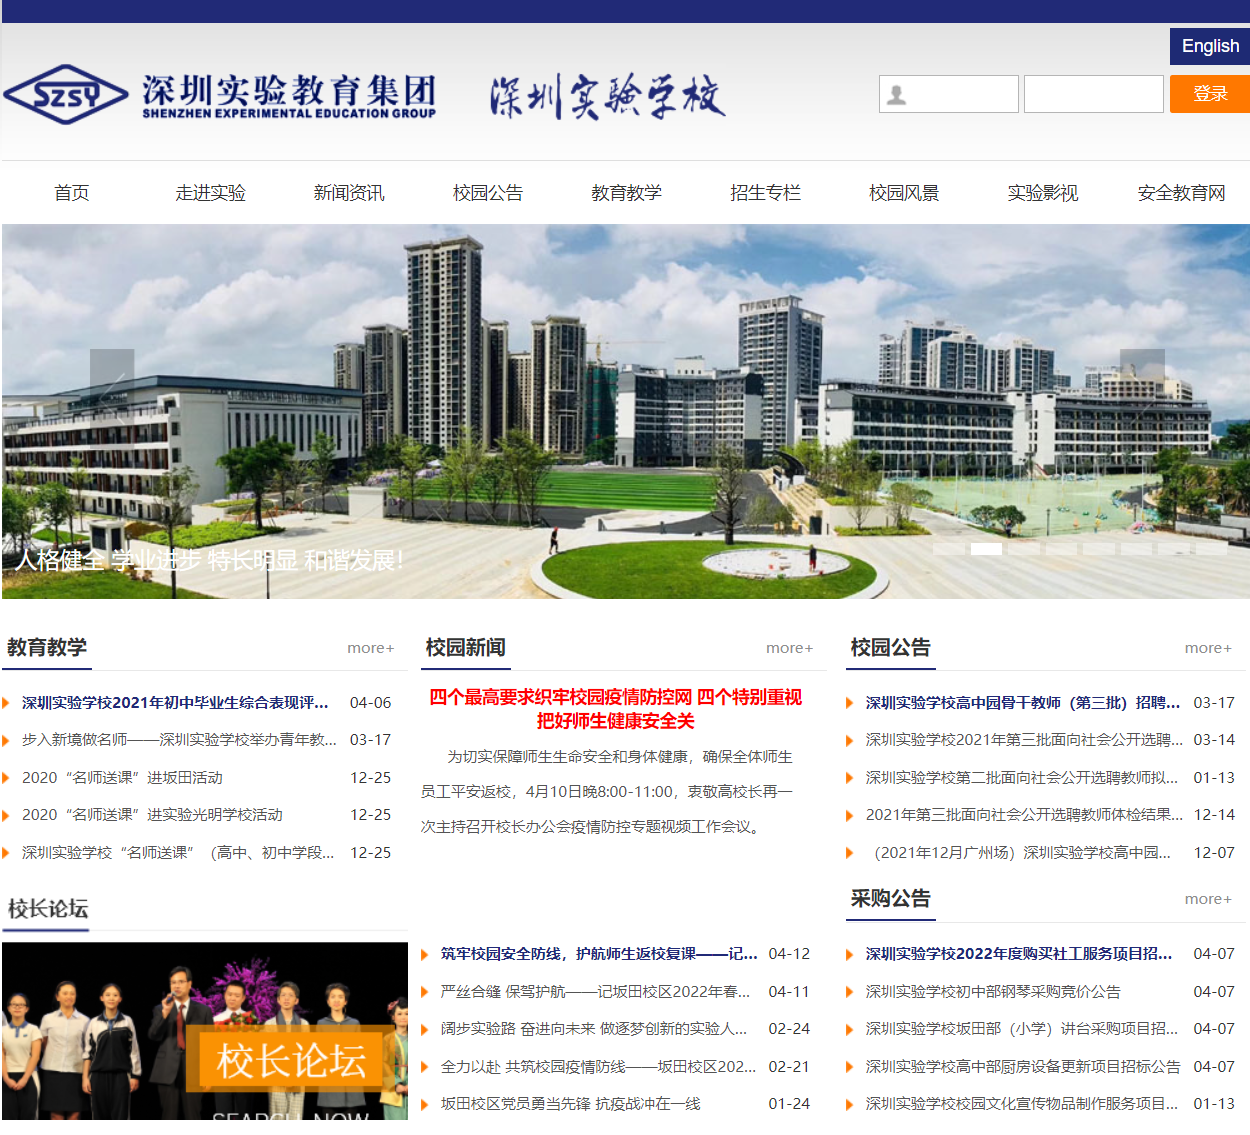Open notice 2021年第三批面向社会公开选聘
Viewport: 1250px width, 1135px height.
[1024, 740]
